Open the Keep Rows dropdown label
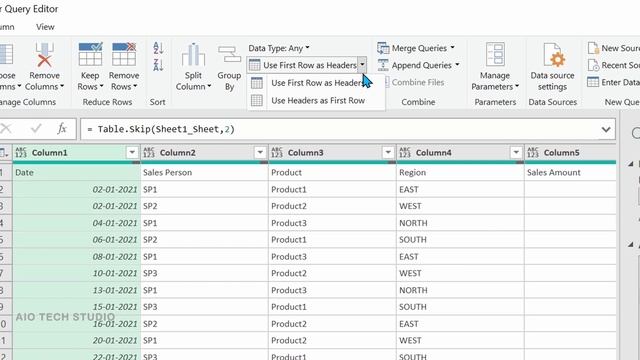640x360 pixels. 90,81
